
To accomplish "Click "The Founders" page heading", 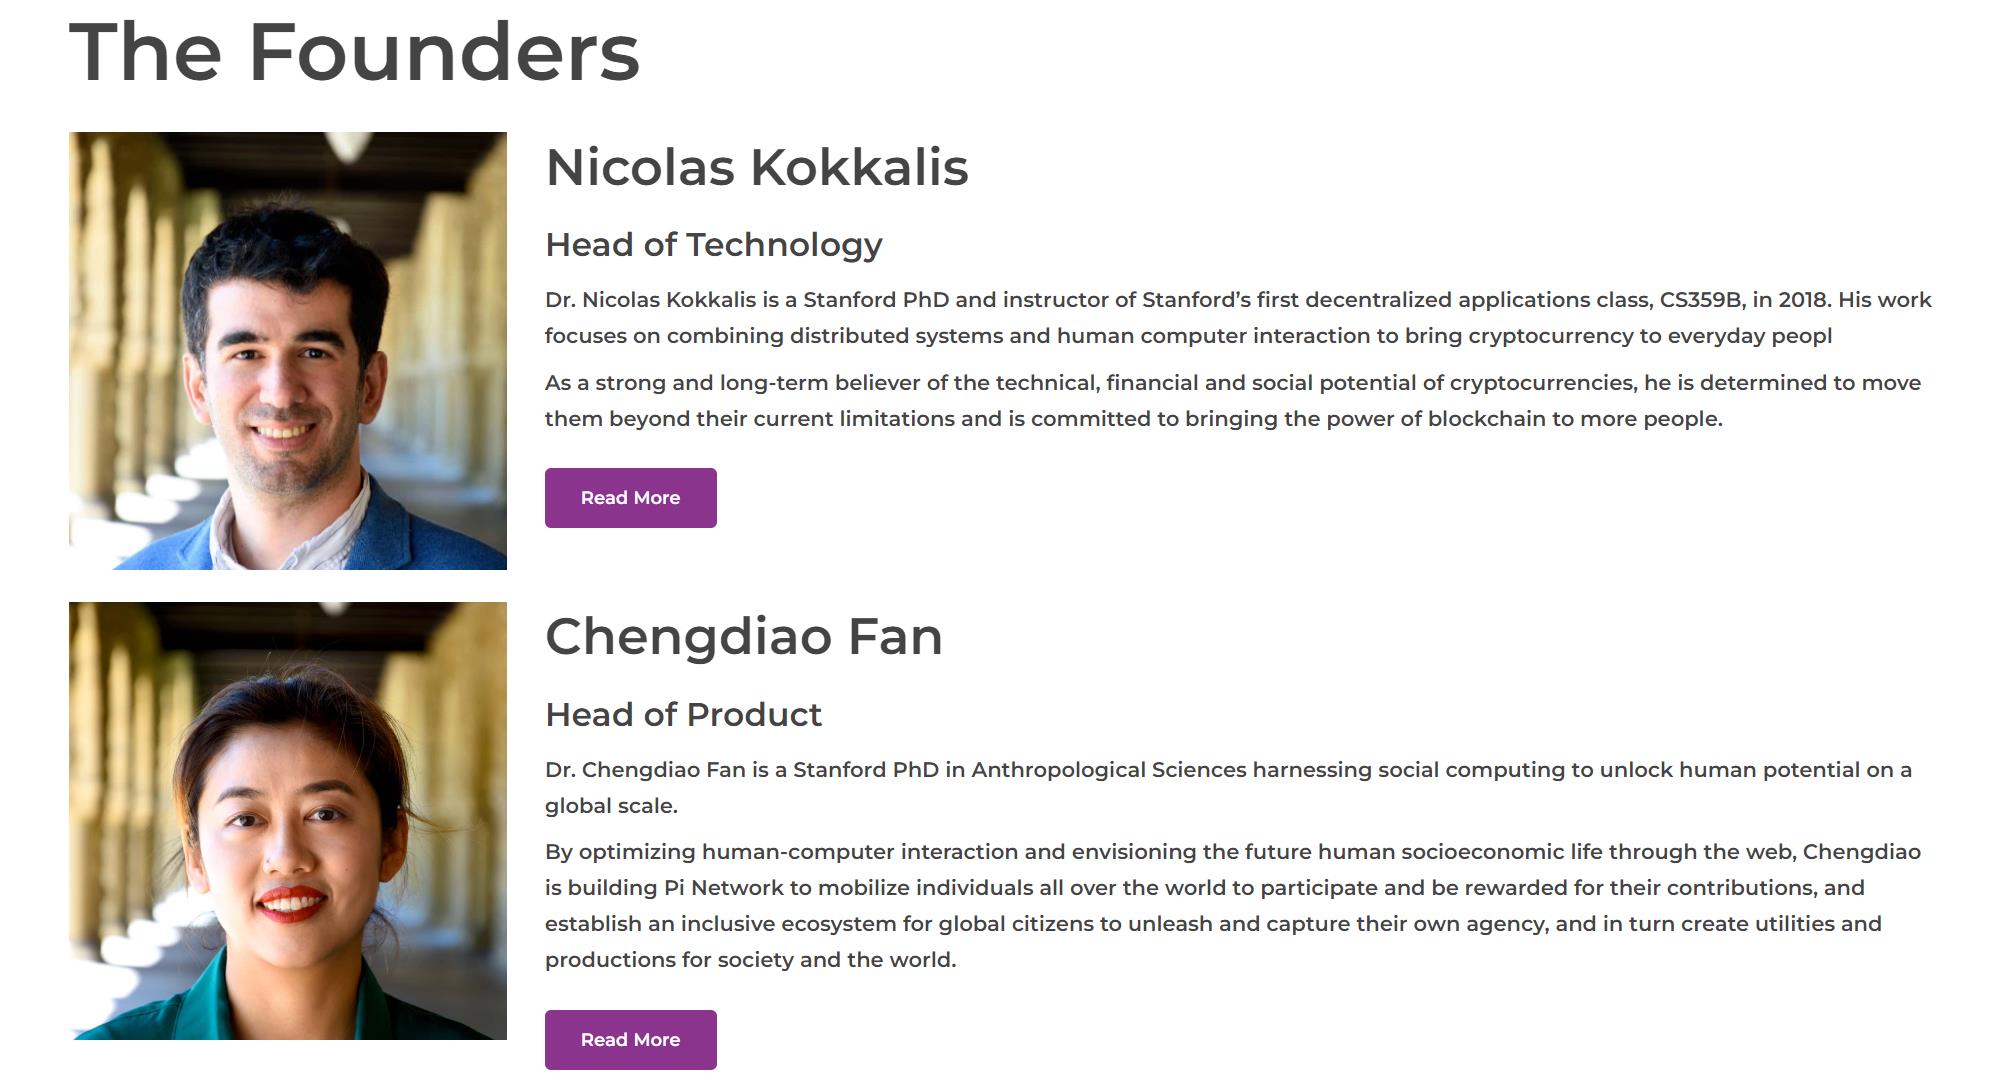I will click(x=354, y=52).
